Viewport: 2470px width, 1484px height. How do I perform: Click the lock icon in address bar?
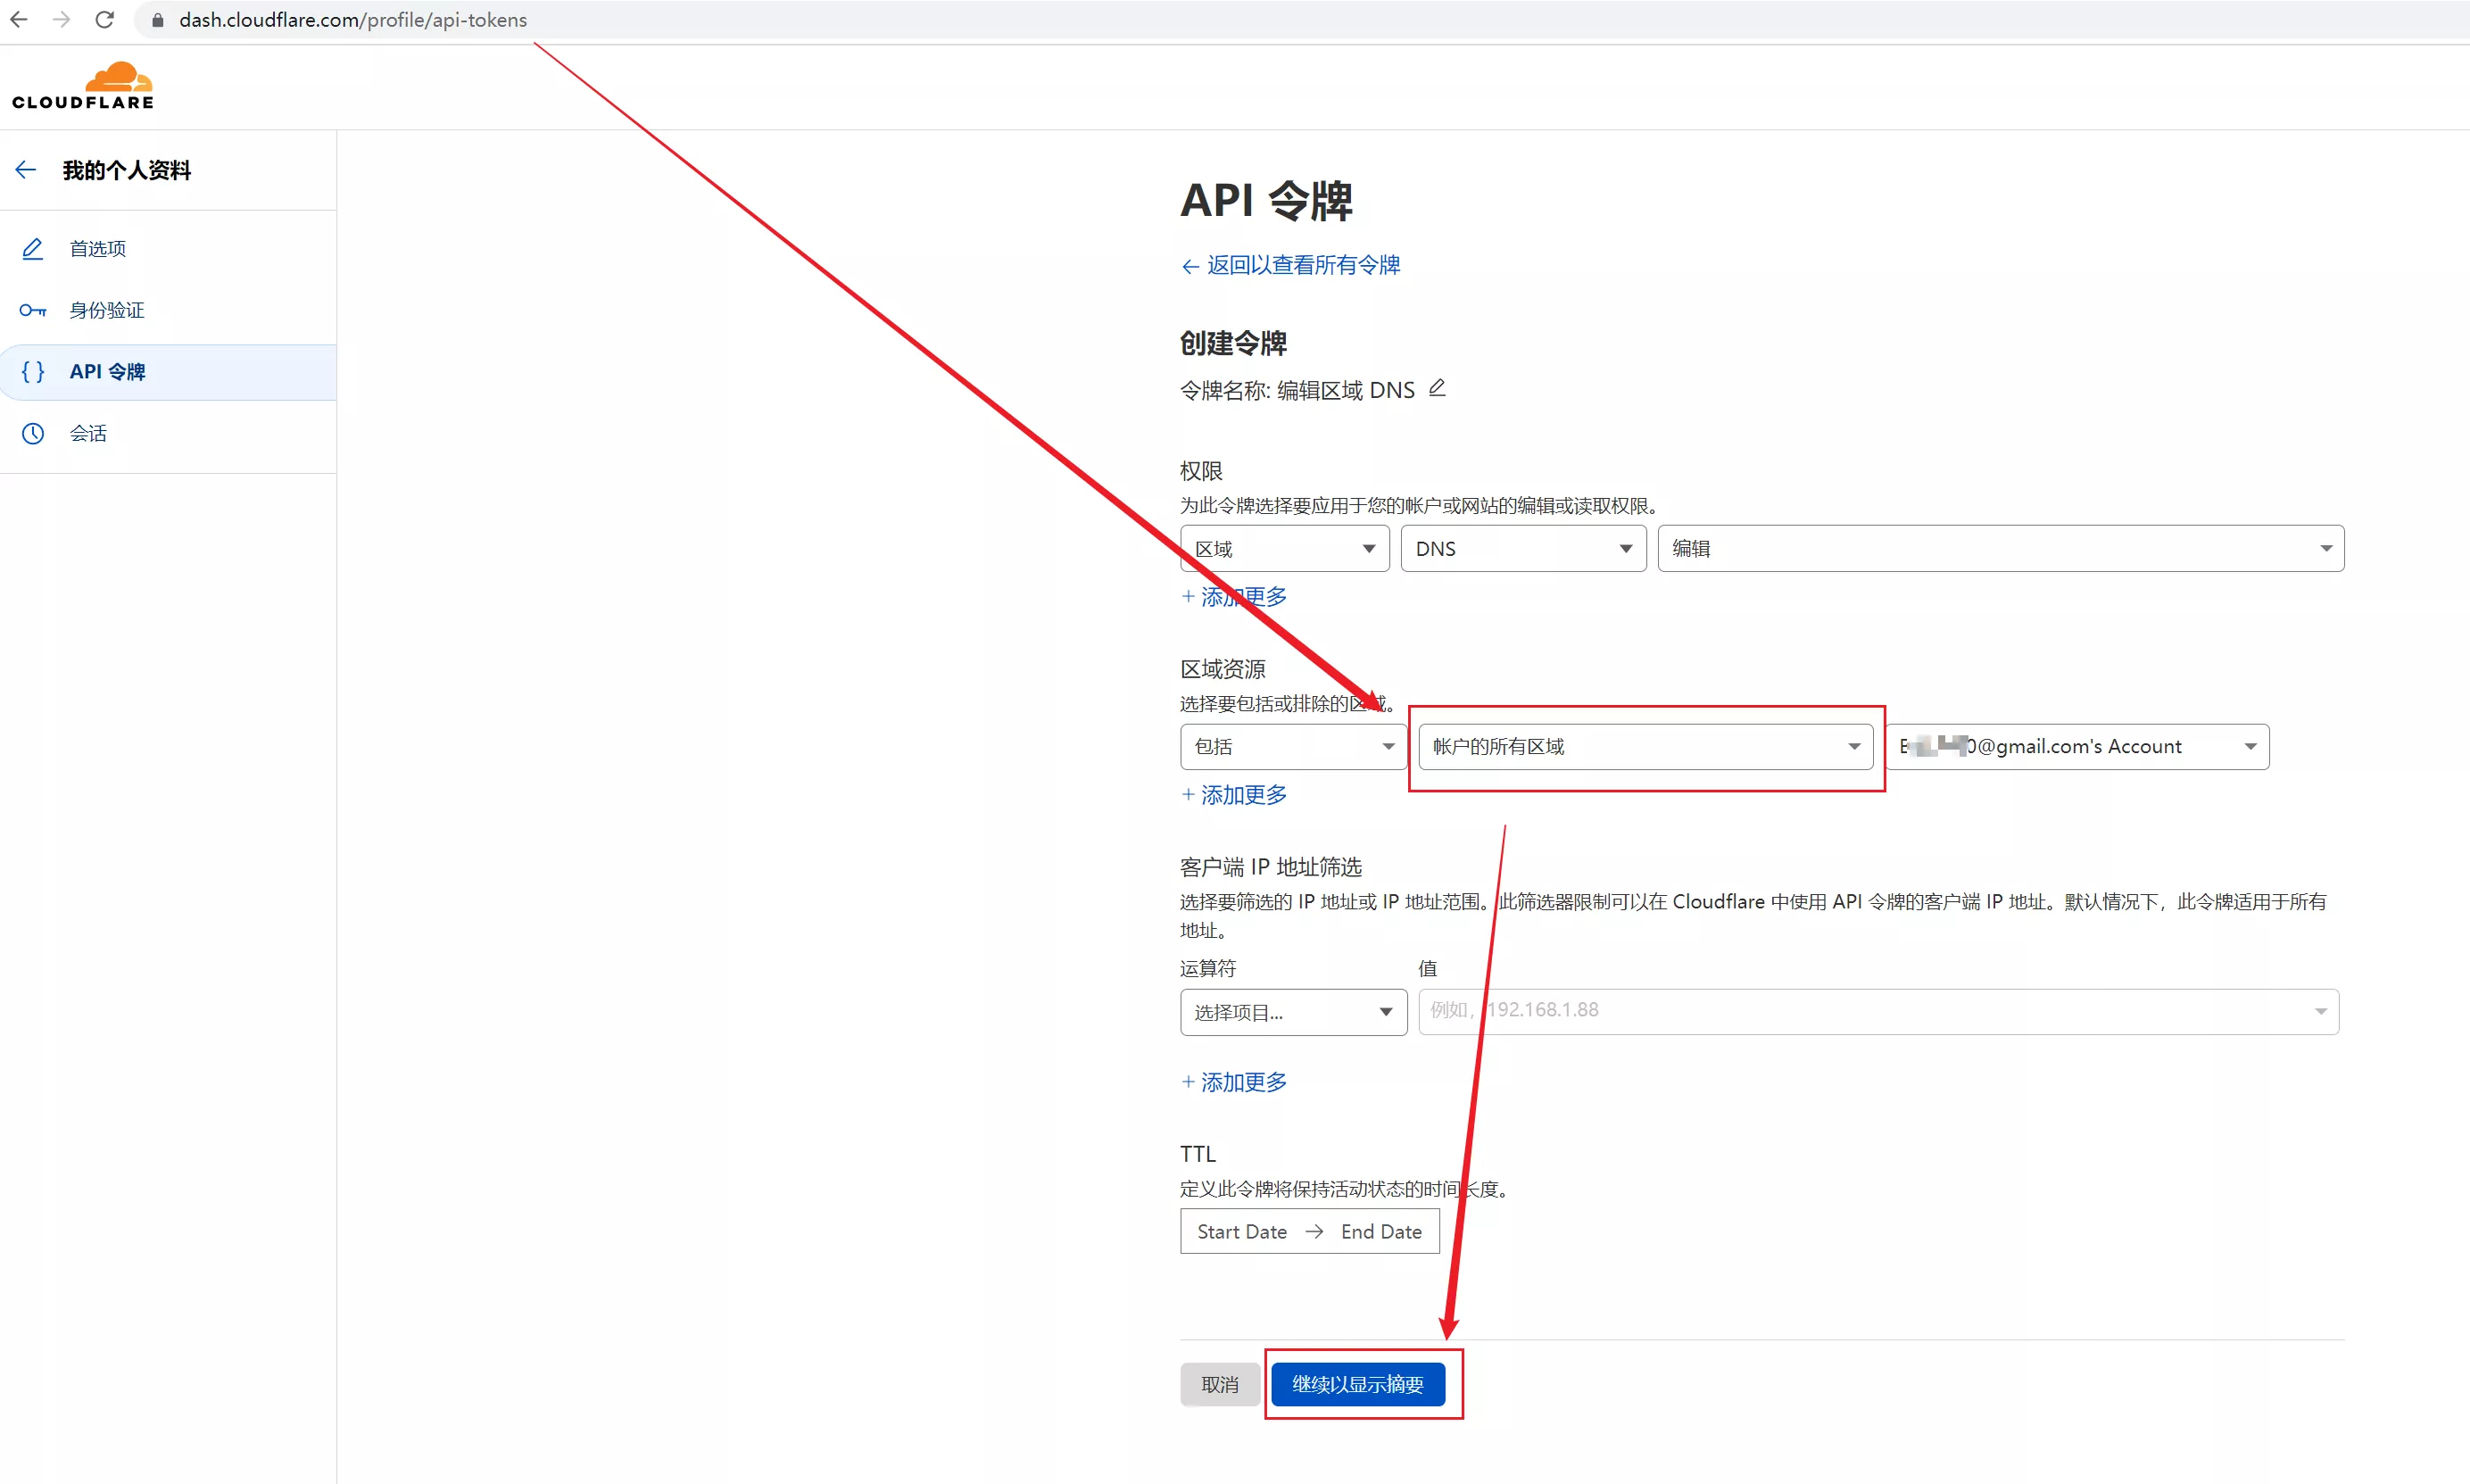click(158, 20)
